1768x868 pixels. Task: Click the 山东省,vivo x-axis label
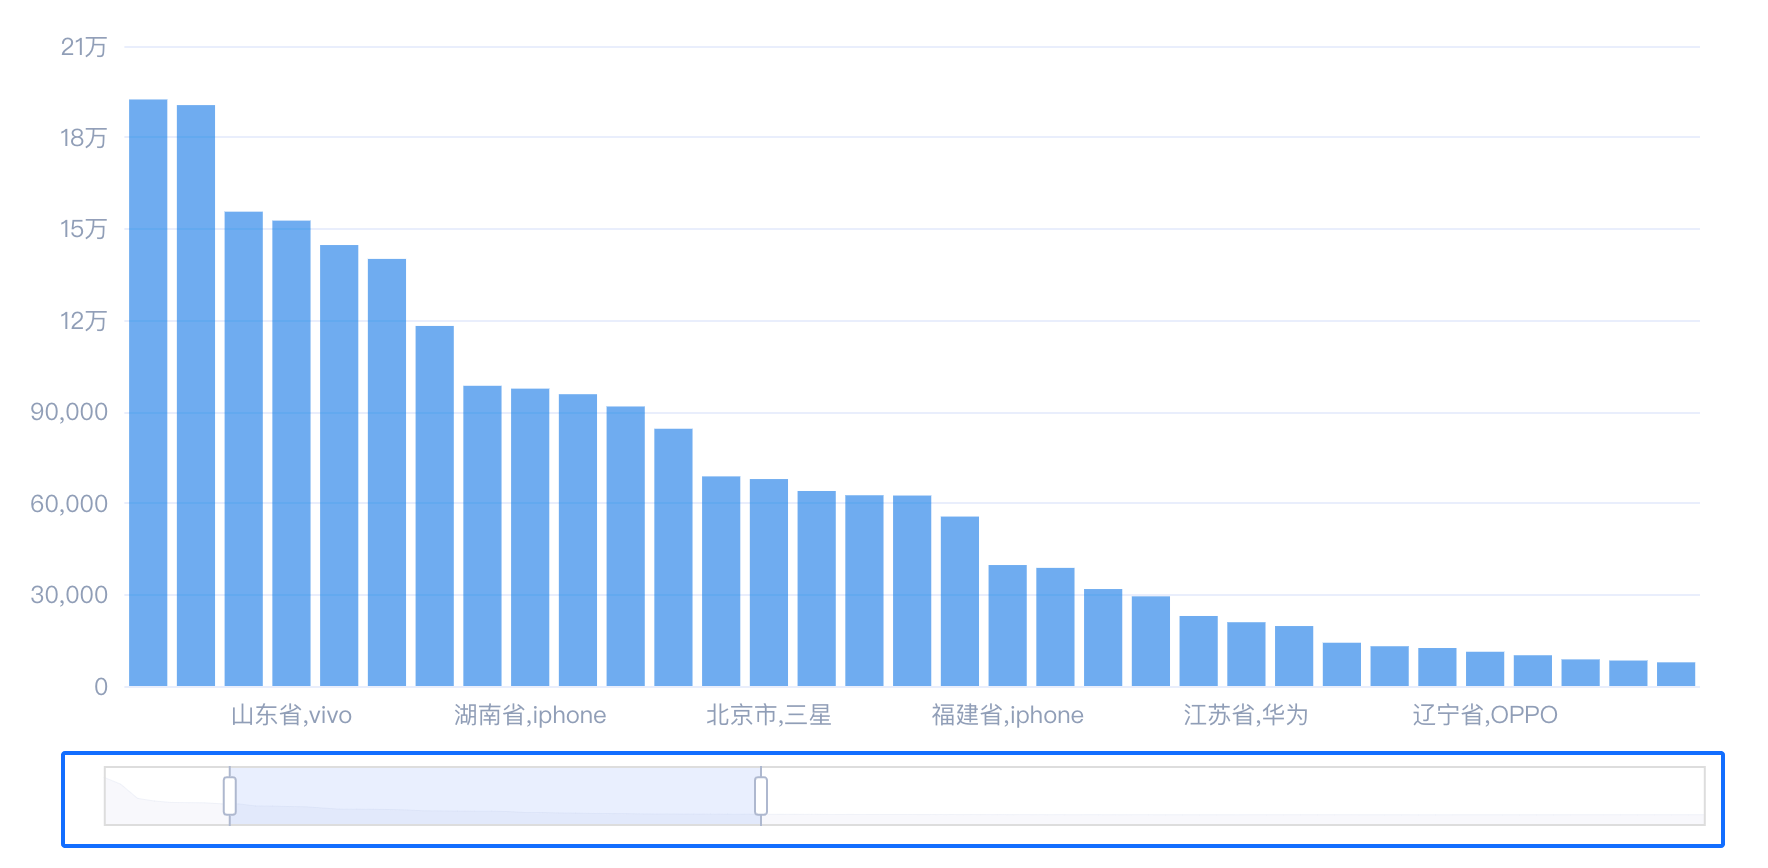[291, 715]
